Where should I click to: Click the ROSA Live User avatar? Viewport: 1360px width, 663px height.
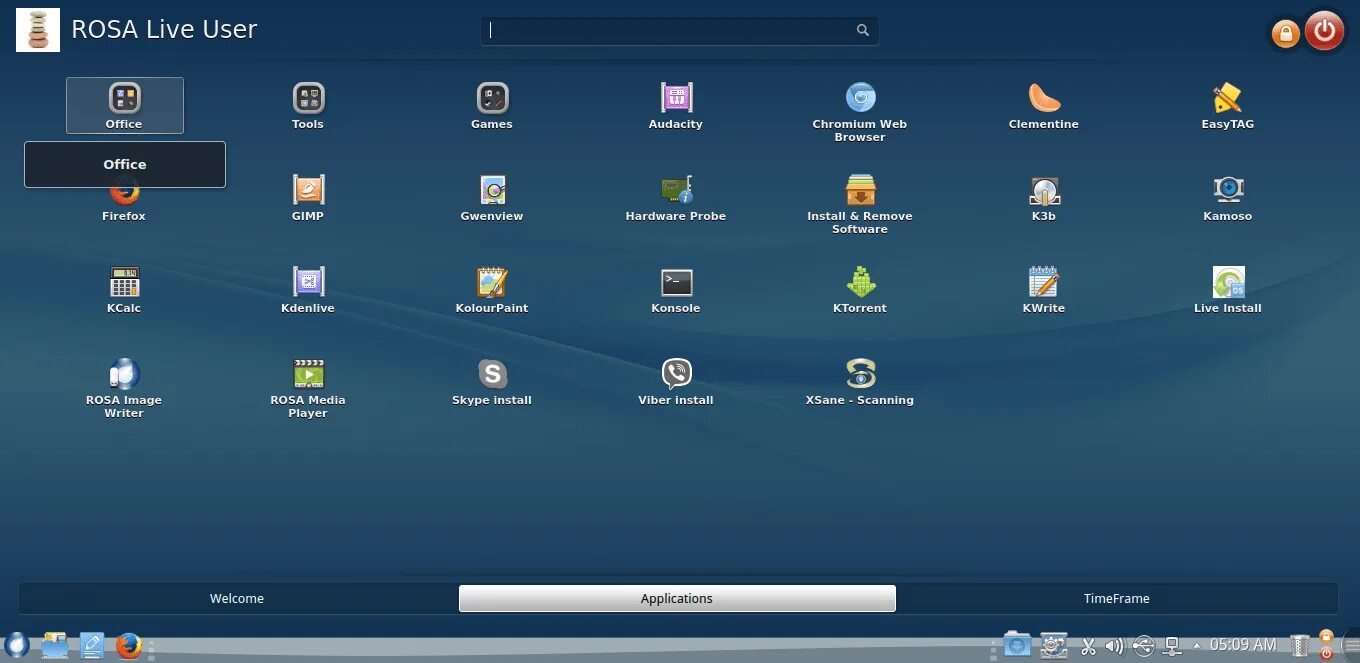[x=38, y=30]
